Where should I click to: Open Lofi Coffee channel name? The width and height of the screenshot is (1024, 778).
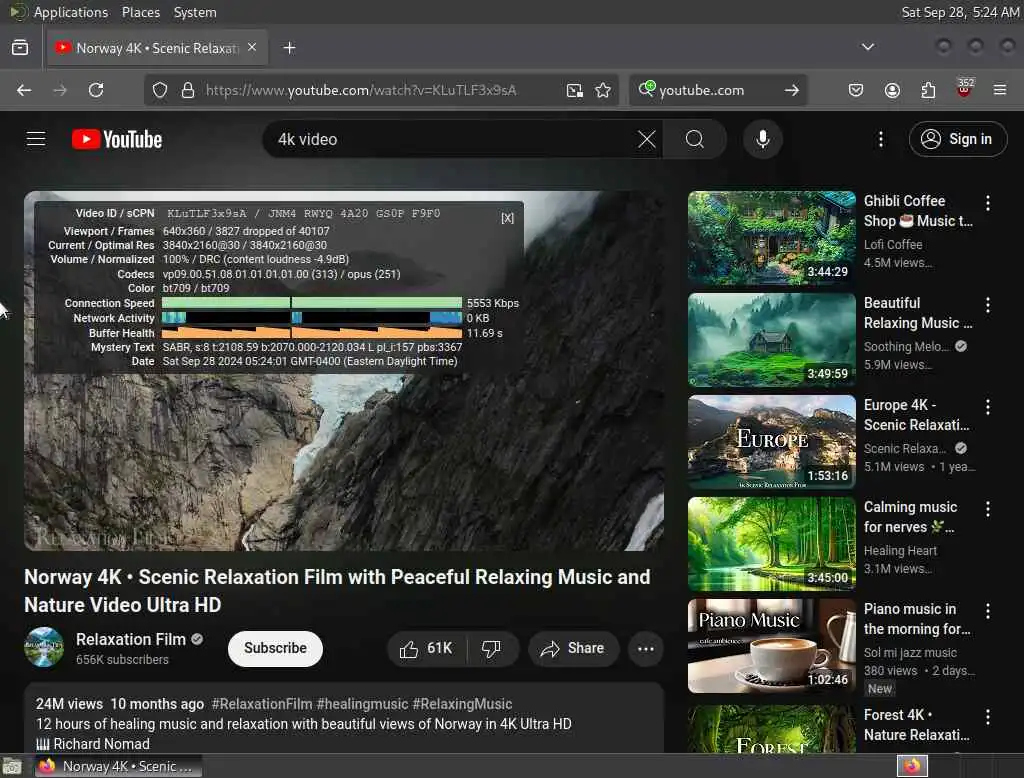[x=893, y=244]
